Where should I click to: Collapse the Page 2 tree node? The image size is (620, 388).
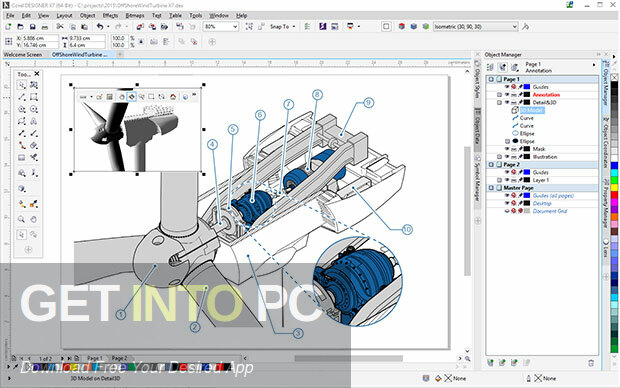pyautogui.click(x=491, y=165)
